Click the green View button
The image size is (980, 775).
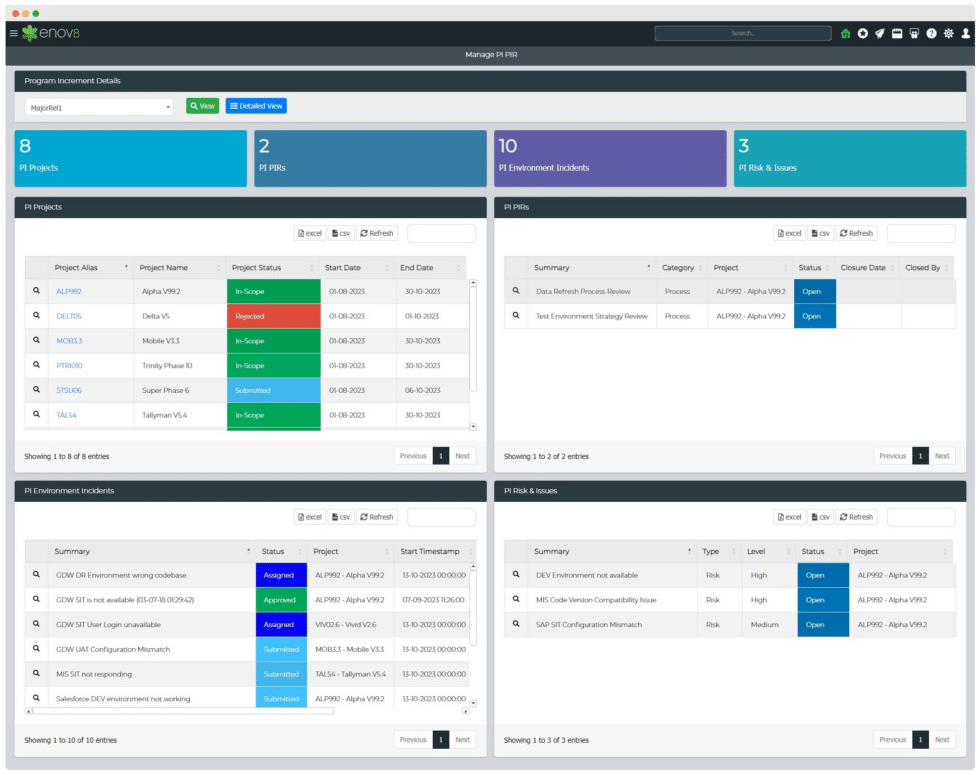(202, 104)
